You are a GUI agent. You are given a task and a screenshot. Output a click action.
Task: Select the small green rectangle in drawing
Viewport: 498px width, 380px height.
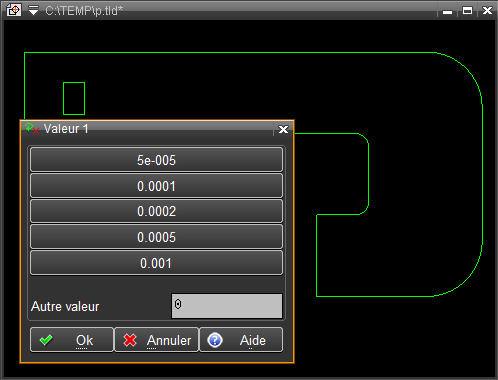coord(74,98)
